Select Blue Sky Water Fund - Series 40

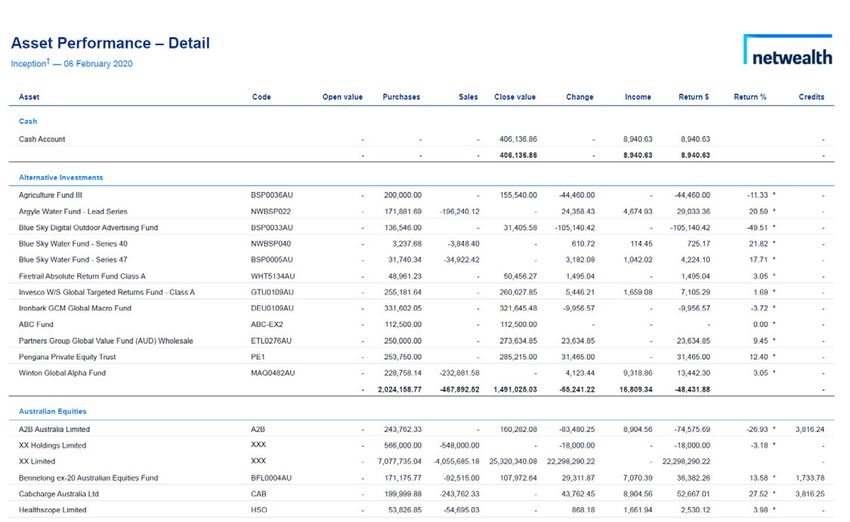73,244
